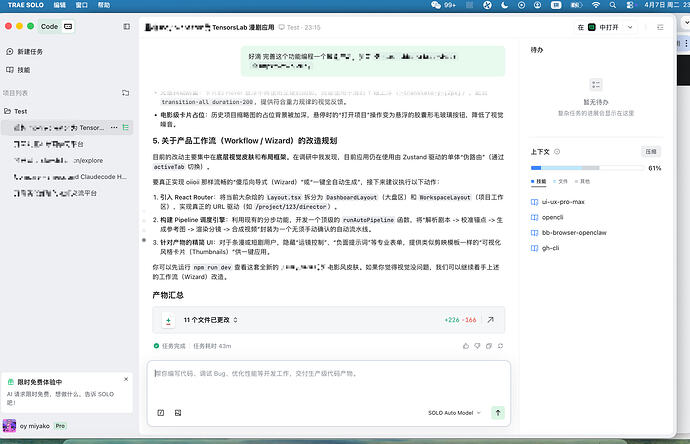This screenshot has height=444, width=690.
Task: Open changes via arrow icon beside +226 -166
Action: [x=491, y=320]
